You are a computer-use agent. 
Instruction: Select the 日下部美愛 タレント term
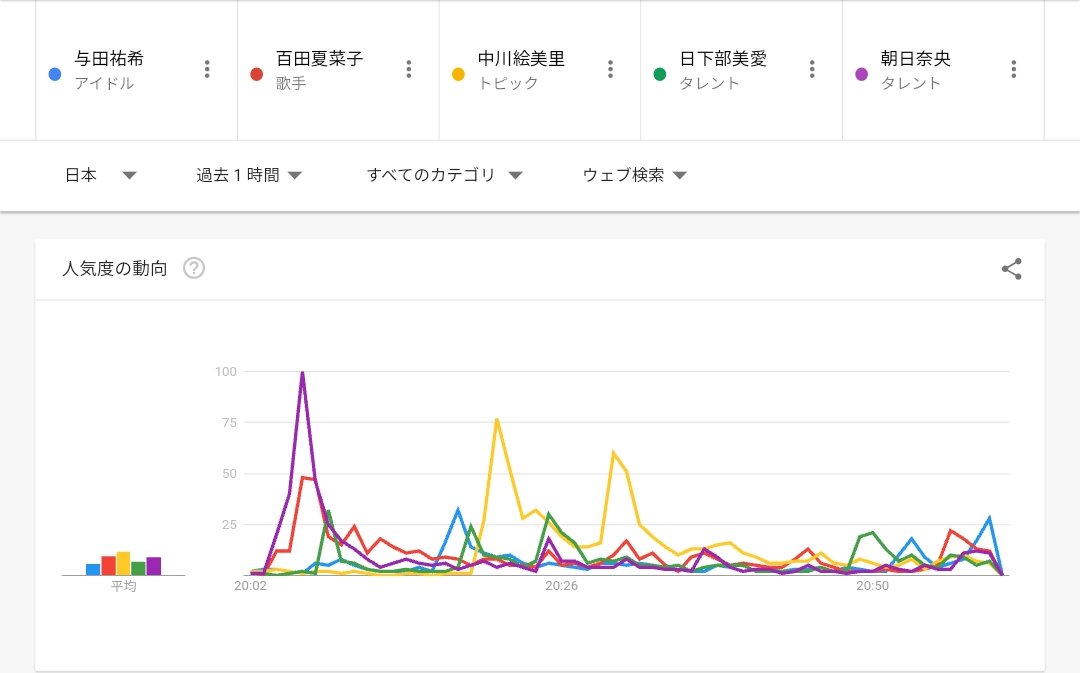point(723,70)
